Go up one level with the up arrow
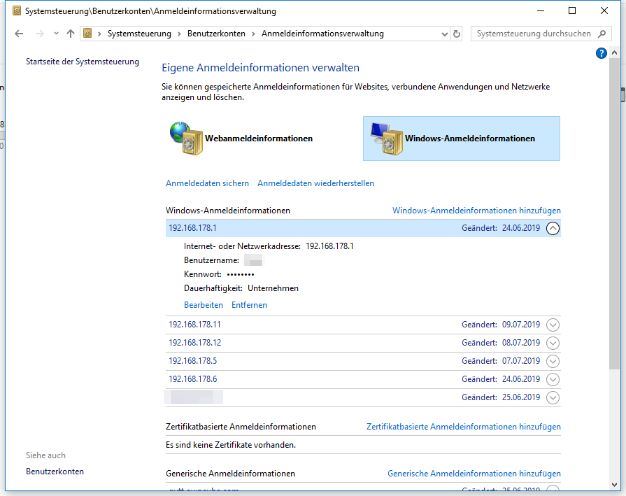This screenshot has width=626, height=496. click(x=71, y=34)
